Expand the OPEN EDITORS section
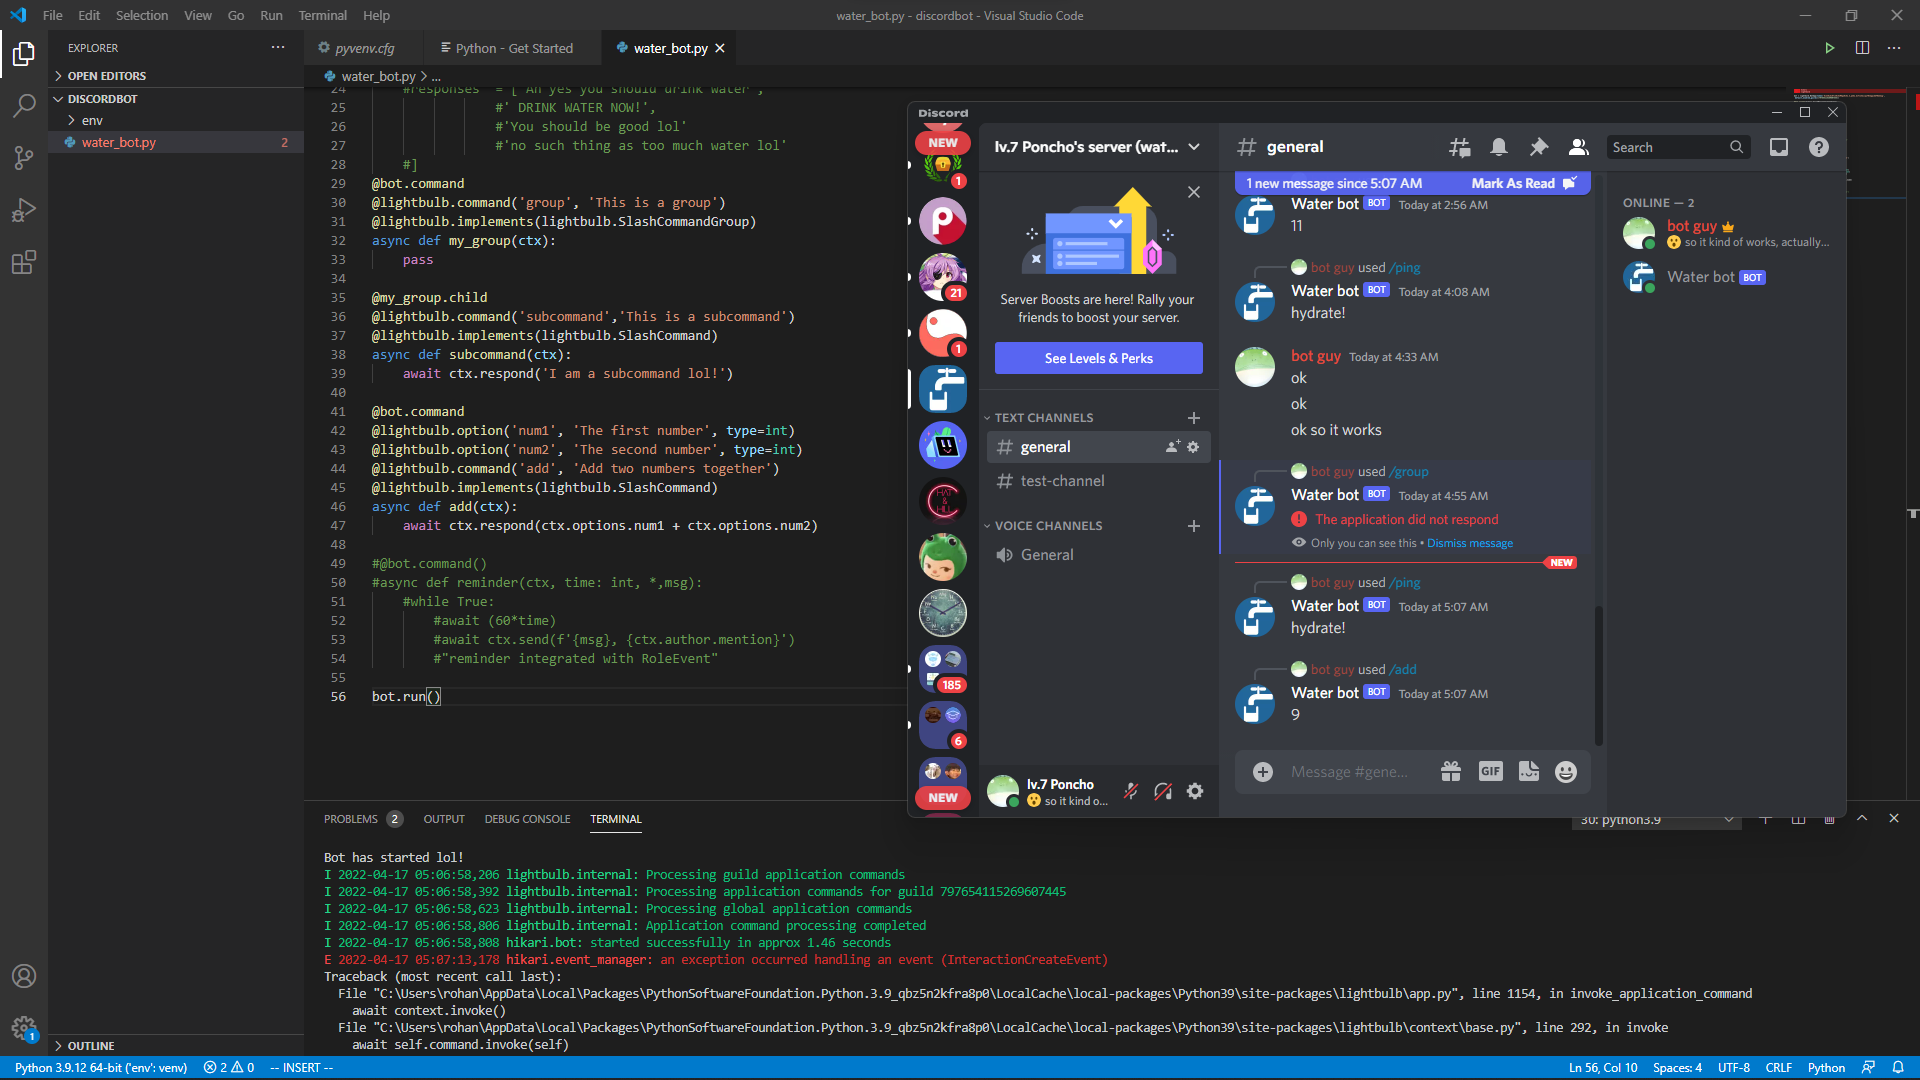Screen dimensions: 1920x1080 click(106, 76)
